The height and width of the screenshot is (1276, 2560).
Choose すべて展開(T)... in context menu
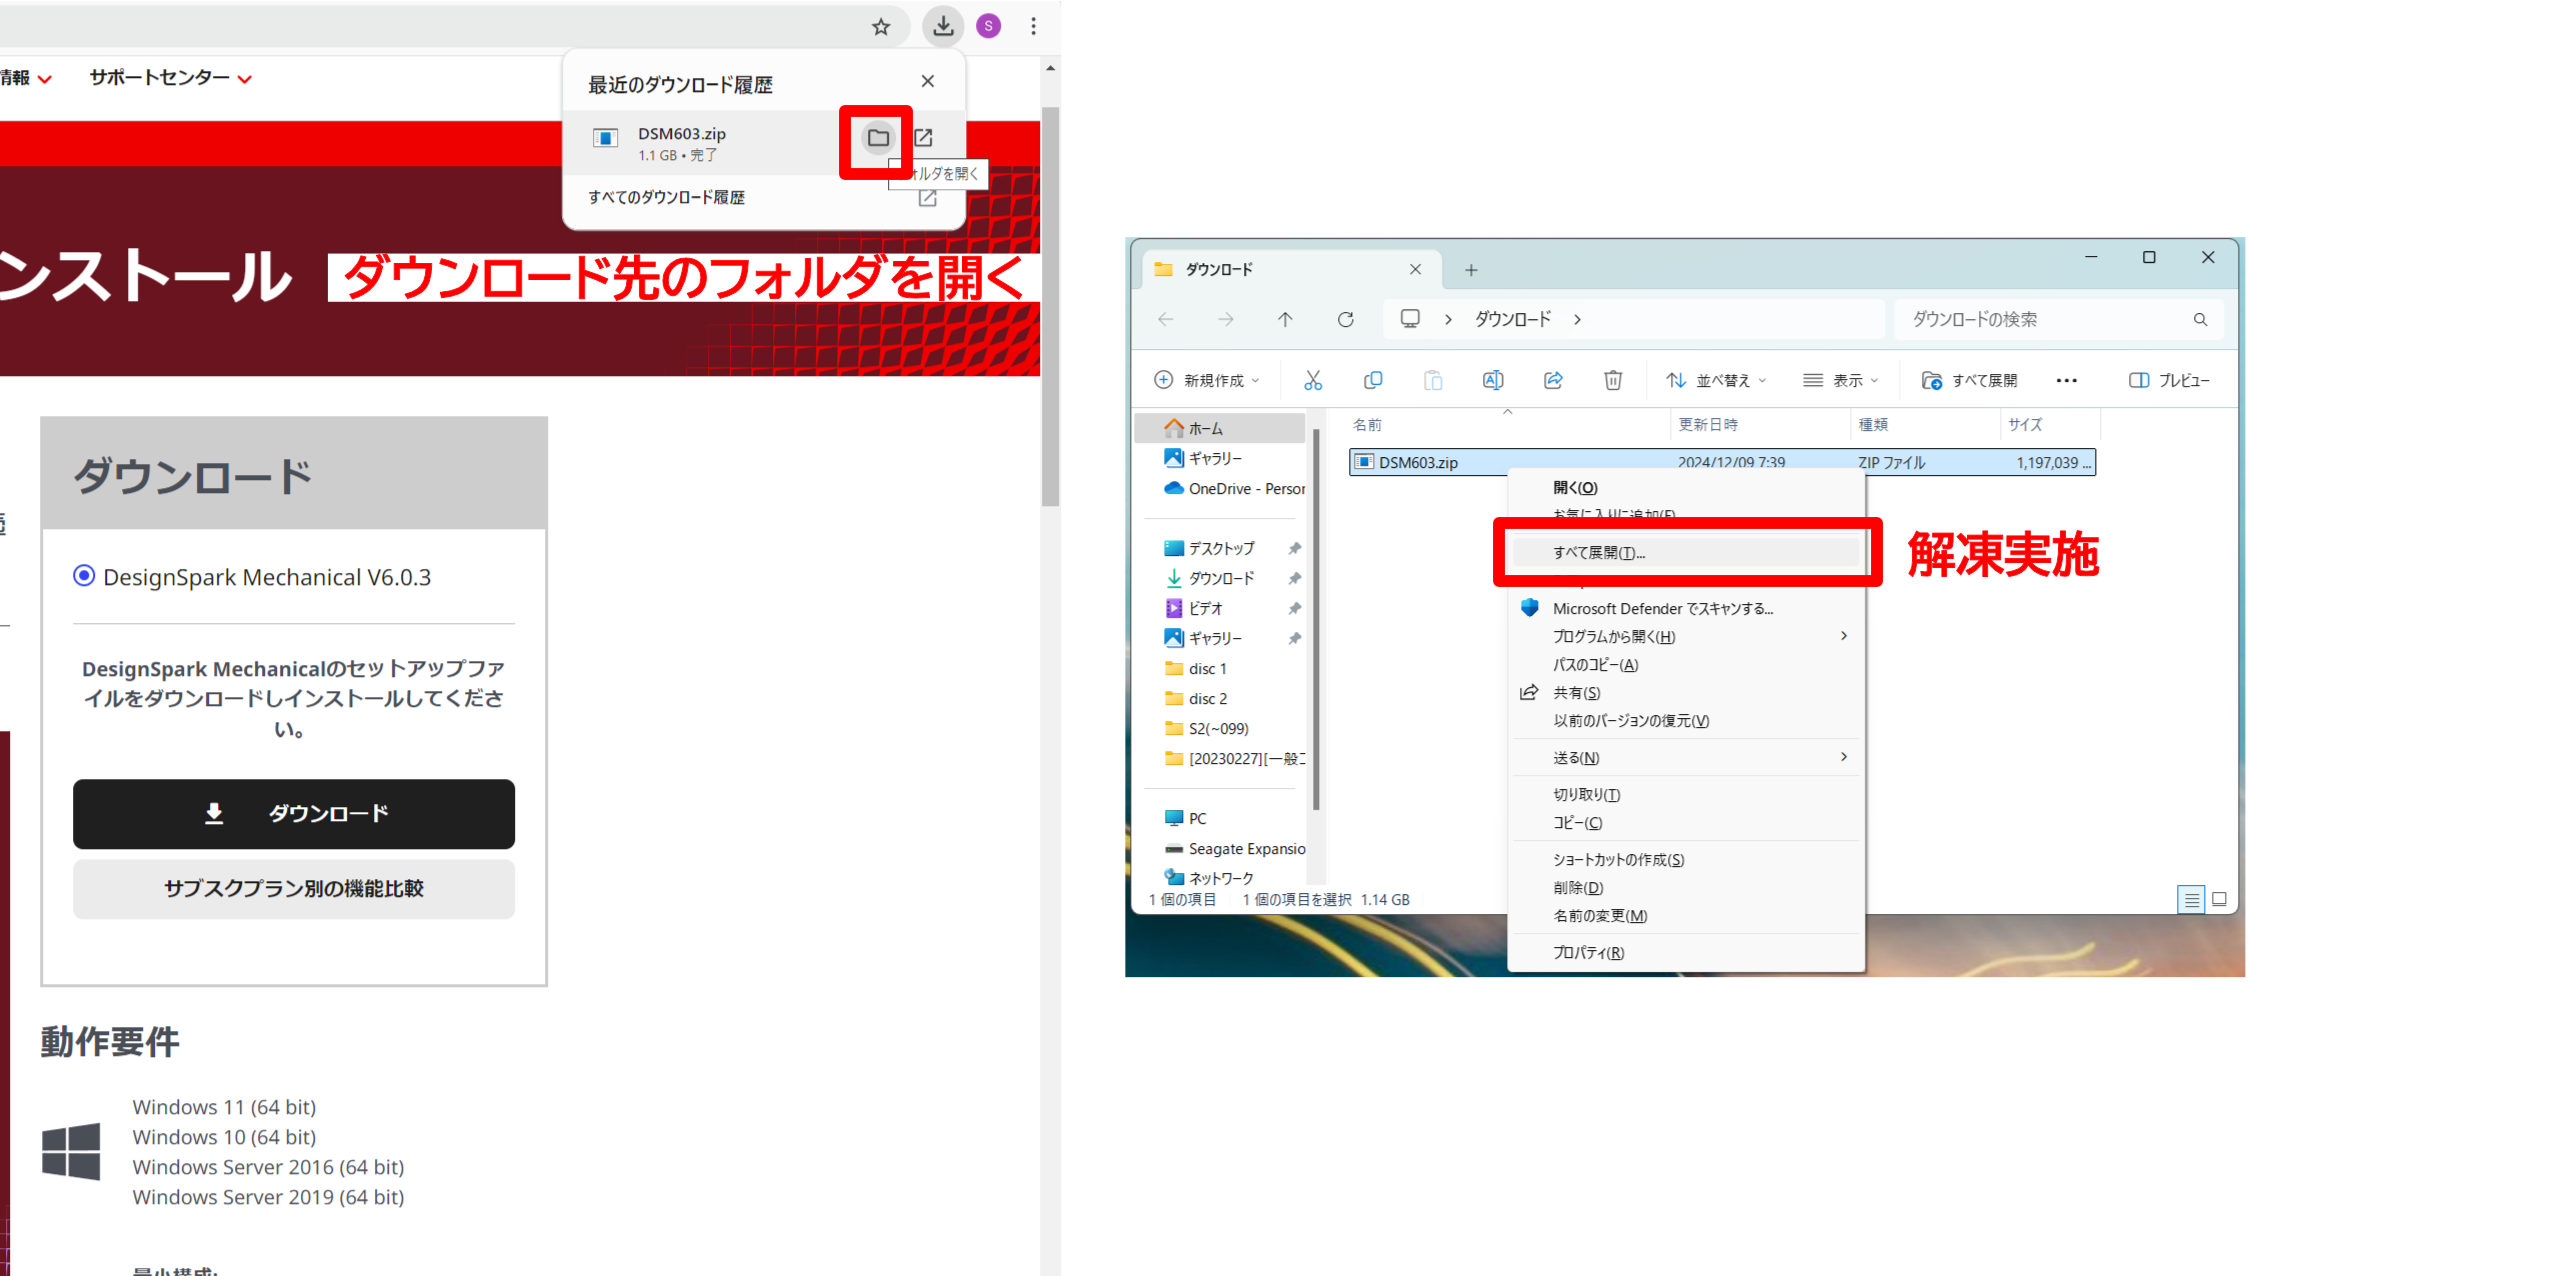[1686, 552]
